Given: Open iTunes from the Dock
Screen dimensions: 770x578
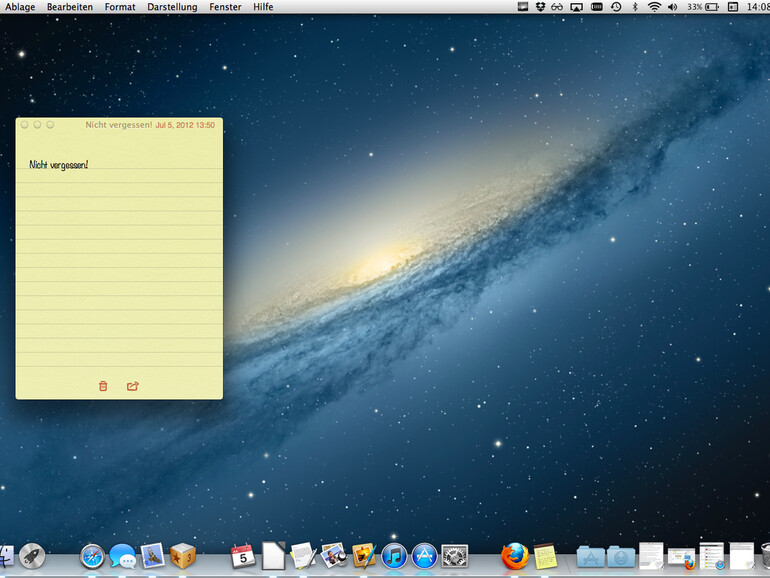Looking at the screenshot, I should (394, 556).
